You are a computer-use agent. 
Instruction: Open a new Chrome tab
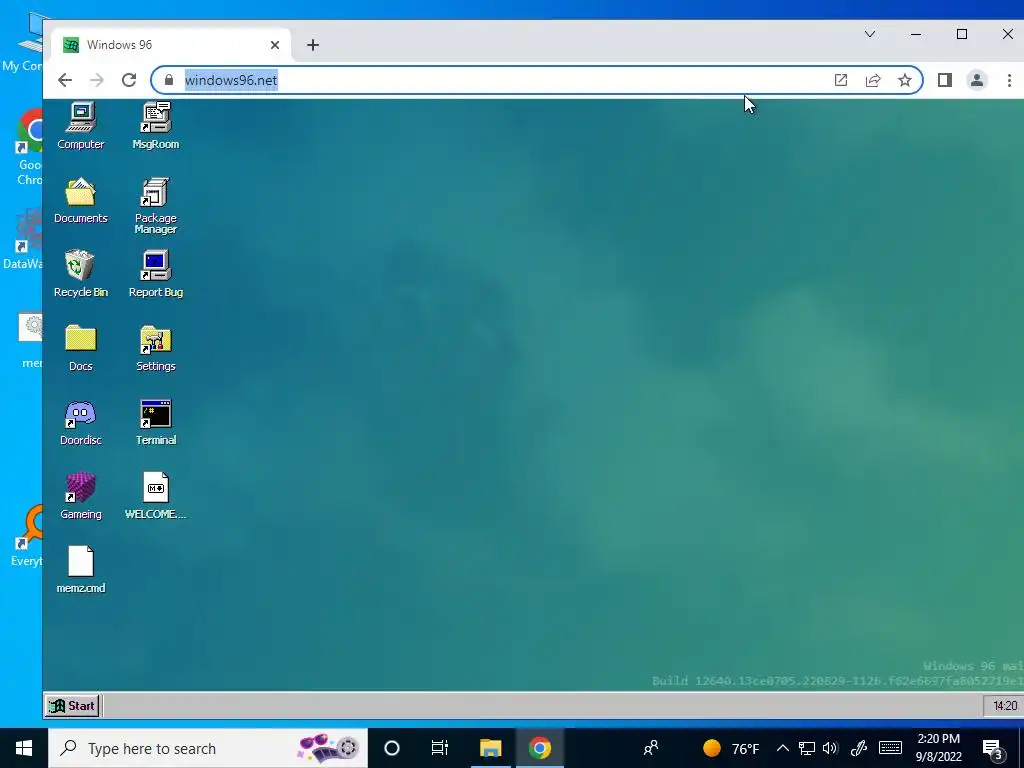[313, 45]
